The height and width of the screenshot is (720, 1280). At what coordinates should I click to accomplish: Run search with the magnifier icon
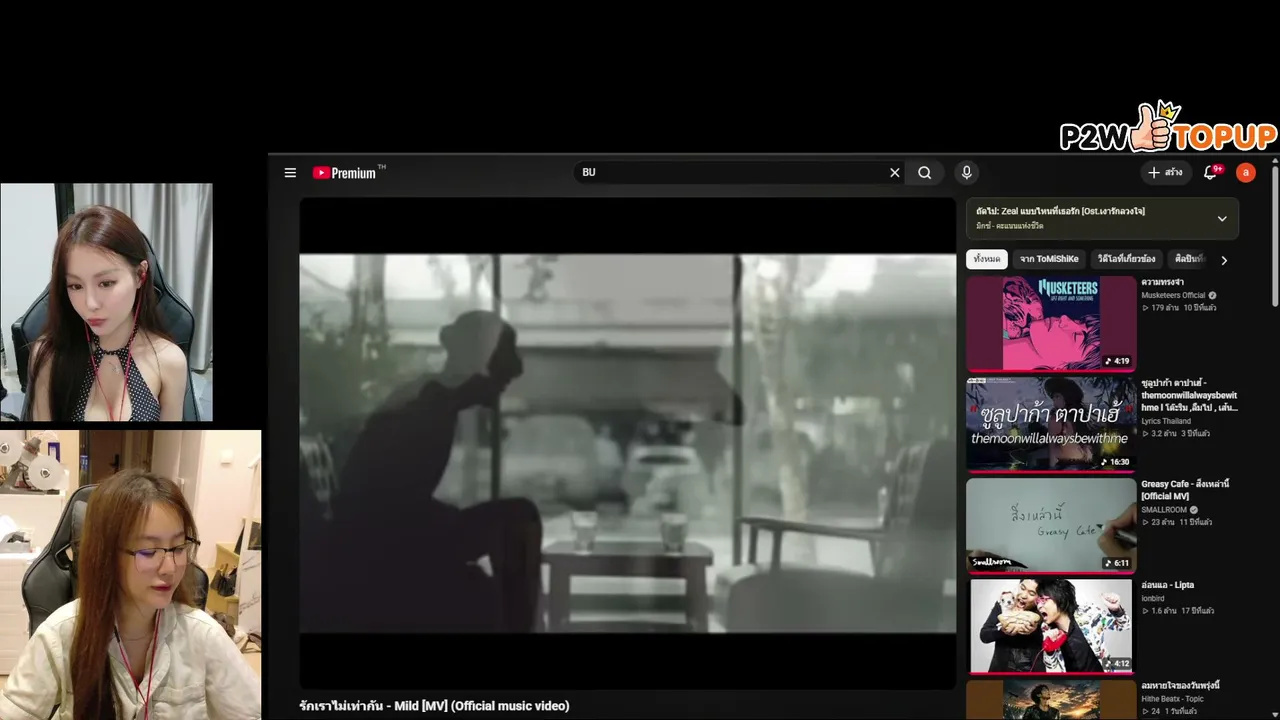point(925,173)
